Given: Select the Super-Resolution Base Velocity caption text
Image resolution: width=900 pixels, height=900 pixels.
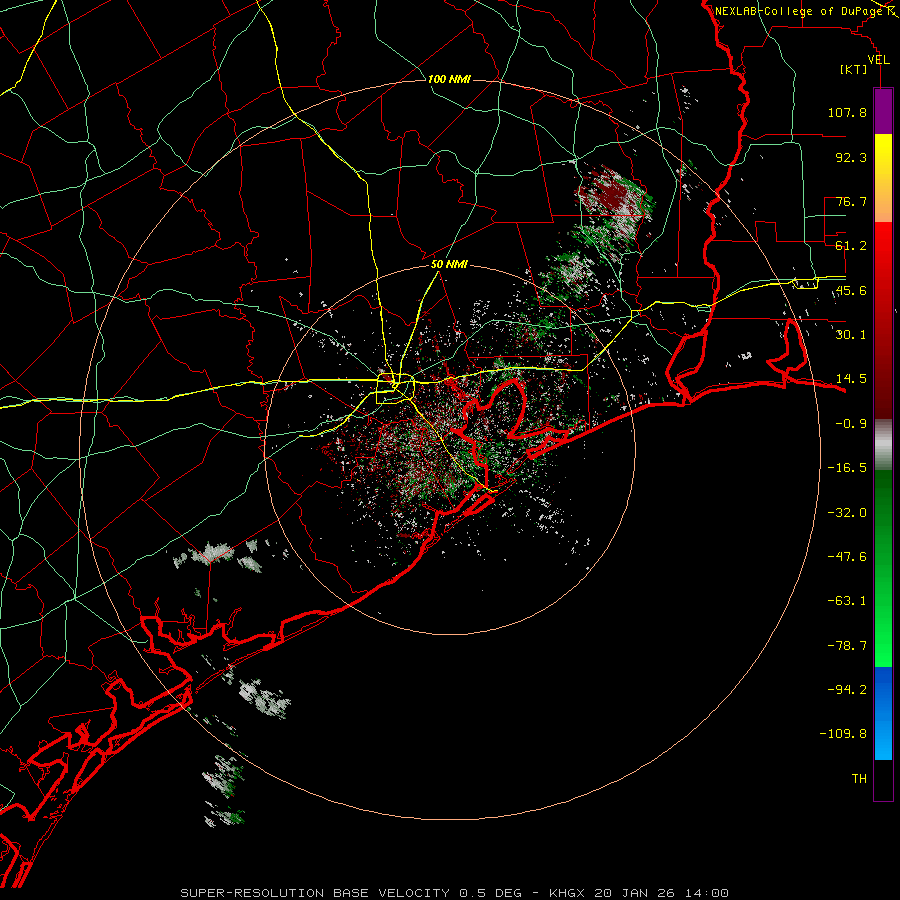Looking at the screenshot, I should [x=455, y=893].
